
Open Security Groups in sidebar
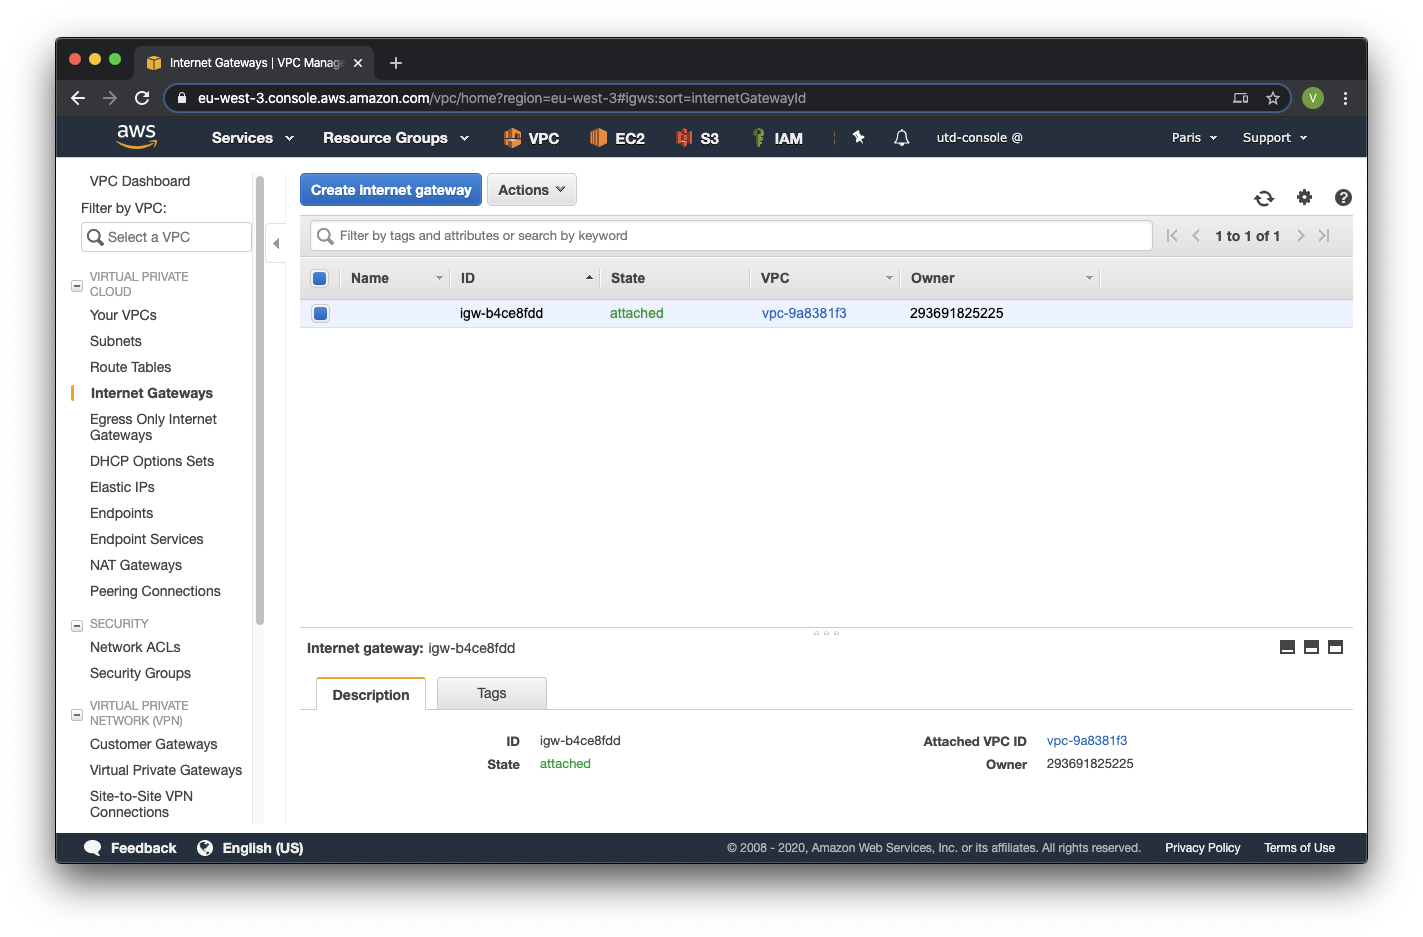140,673
